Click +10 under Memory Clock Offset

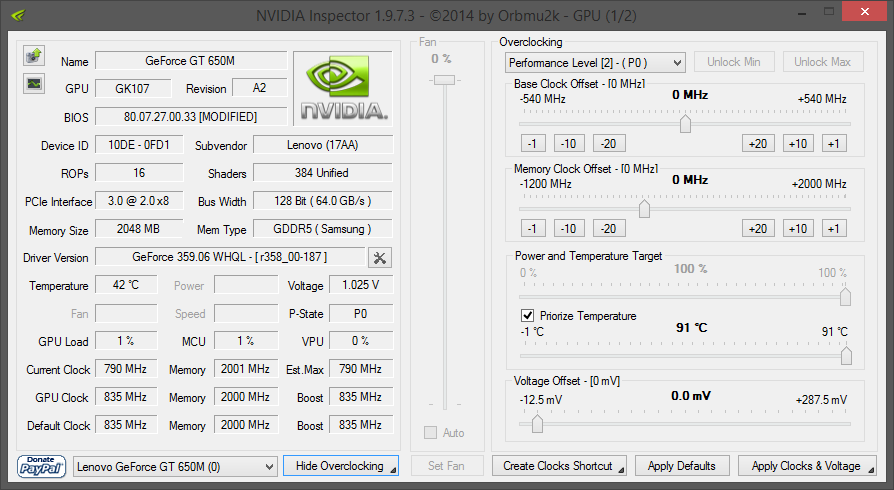point(798,229)
